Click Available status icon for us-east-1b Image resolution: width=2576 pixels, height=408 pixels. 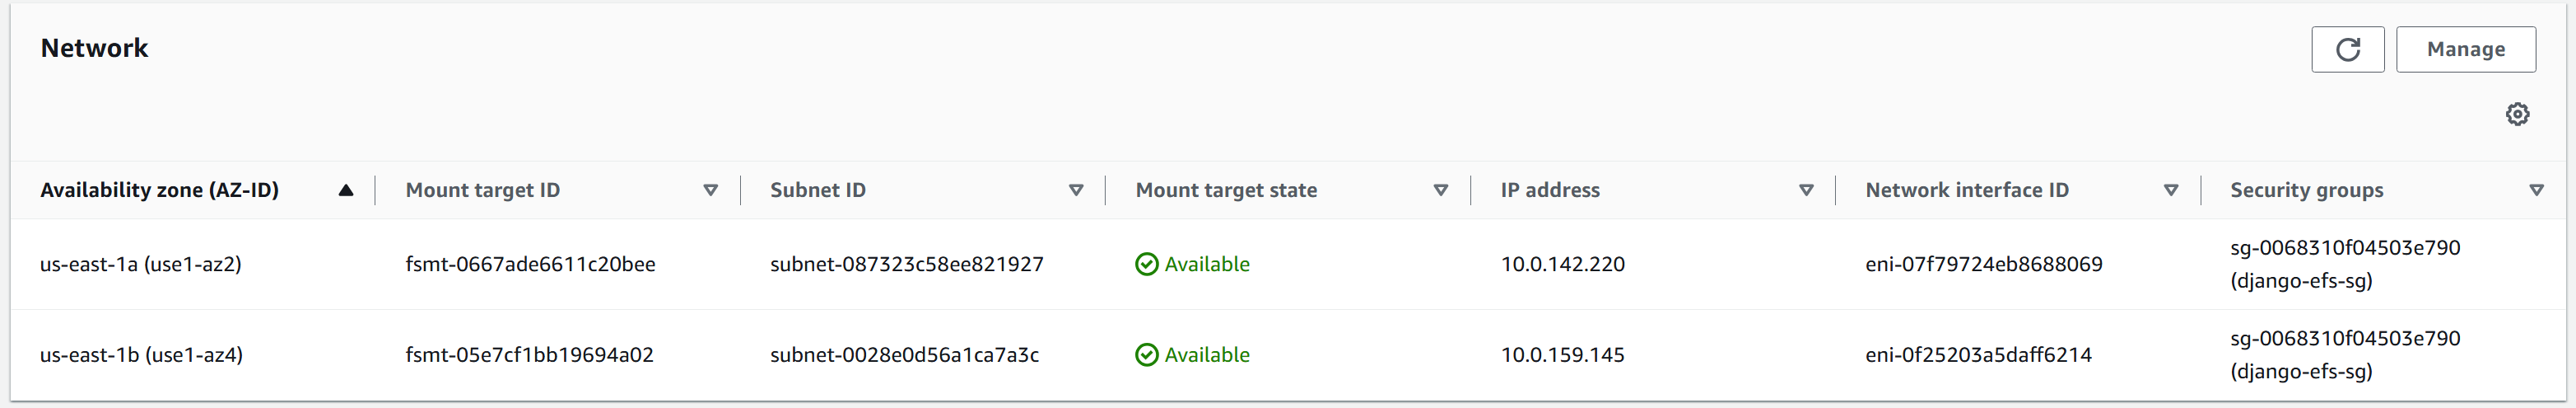(x=1147, y=355)
